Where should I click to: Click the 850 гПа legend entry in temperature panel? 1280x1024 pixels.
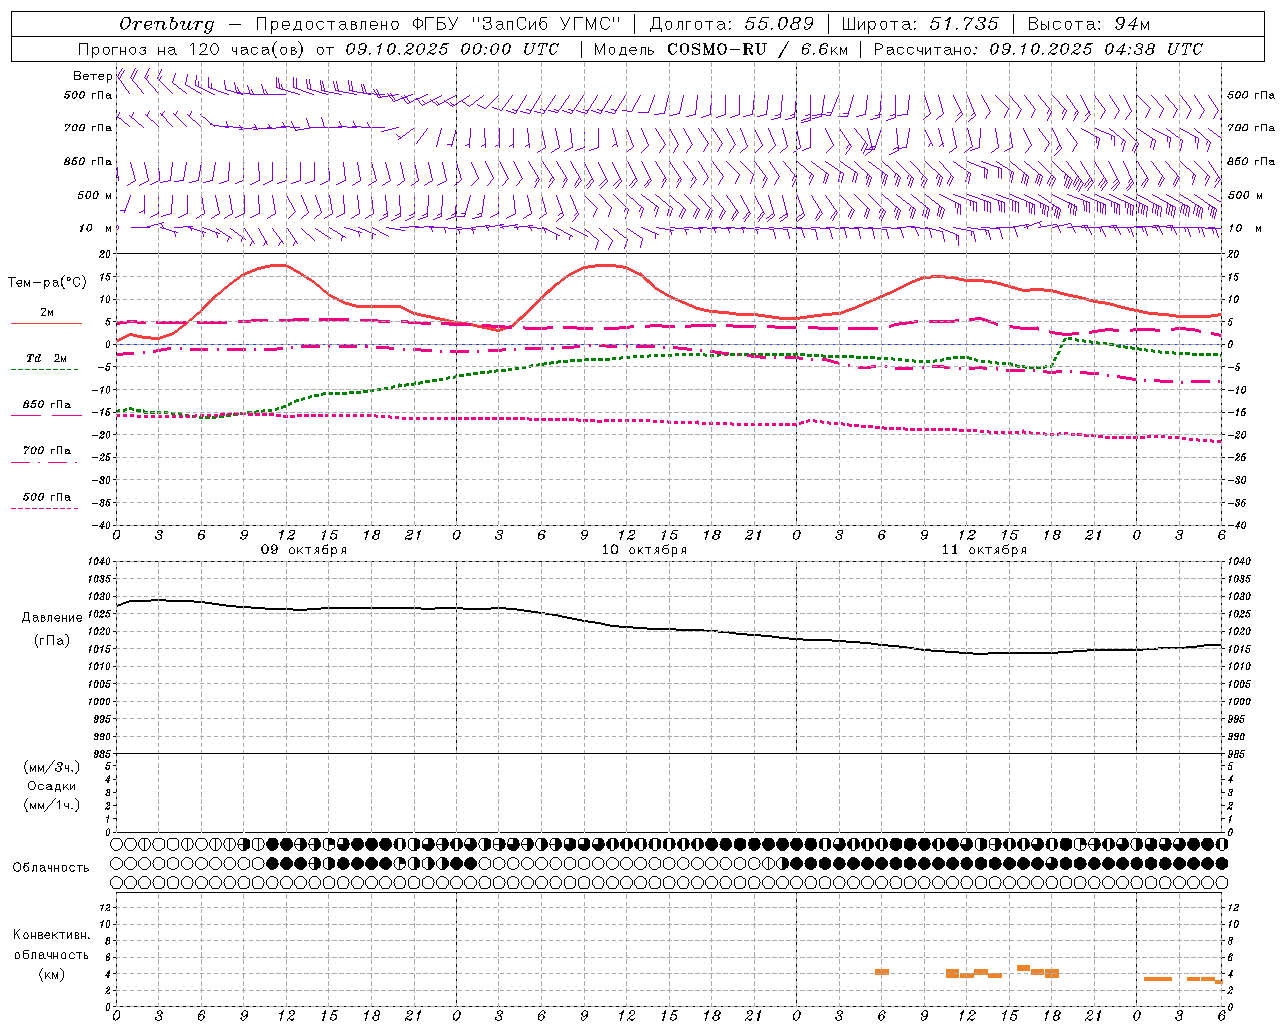tap(47, 405)
